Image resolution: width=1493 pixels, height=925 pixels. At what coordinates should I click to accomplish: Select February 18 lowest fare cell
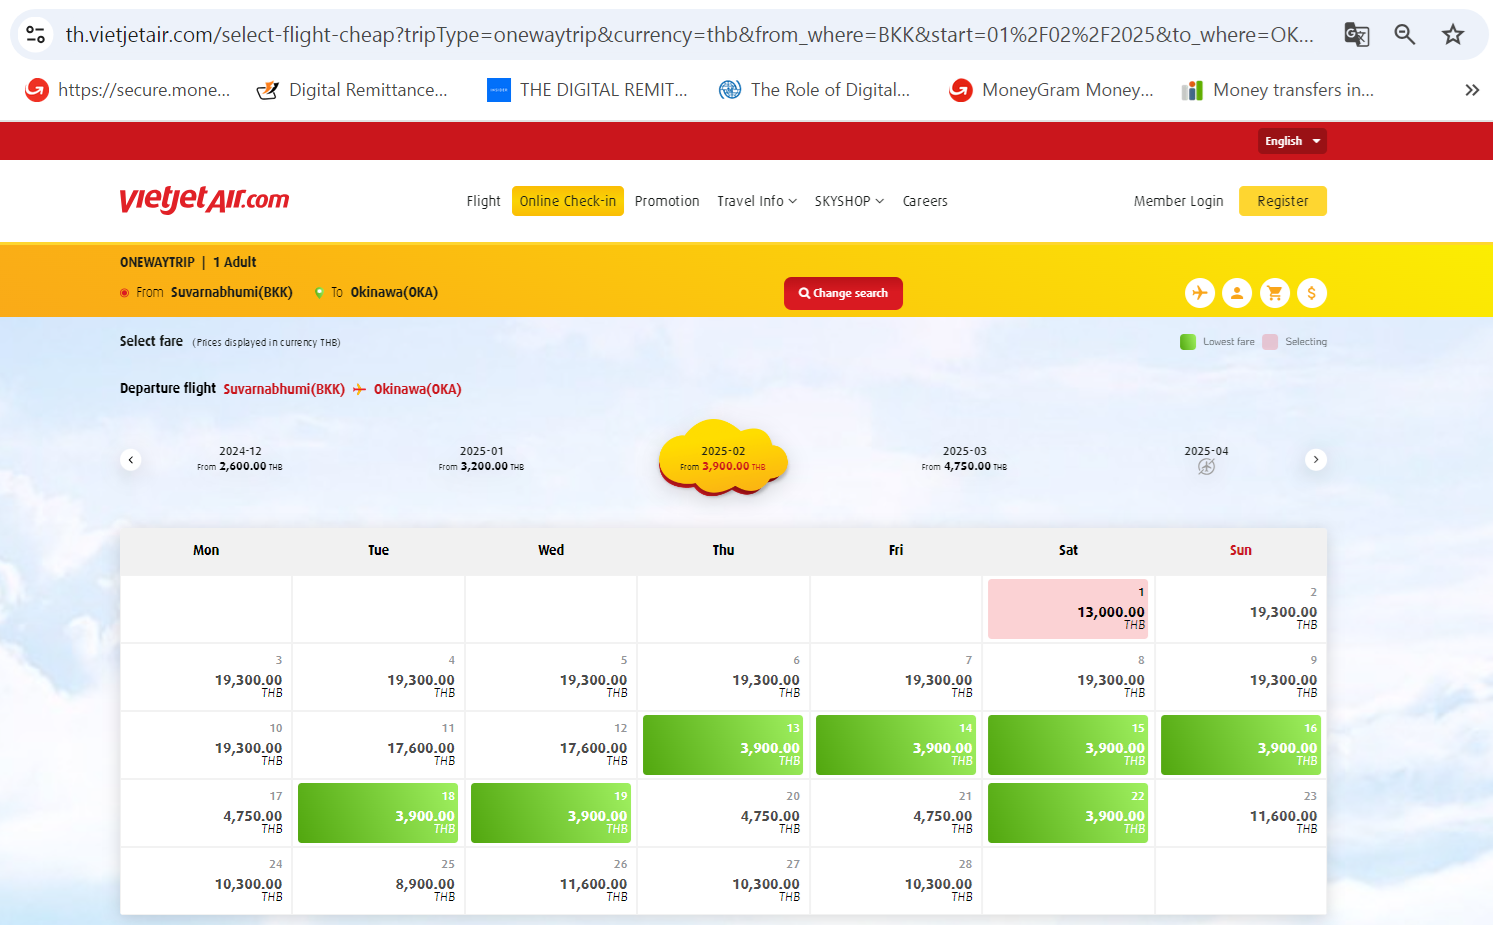[x=378, y=813]
